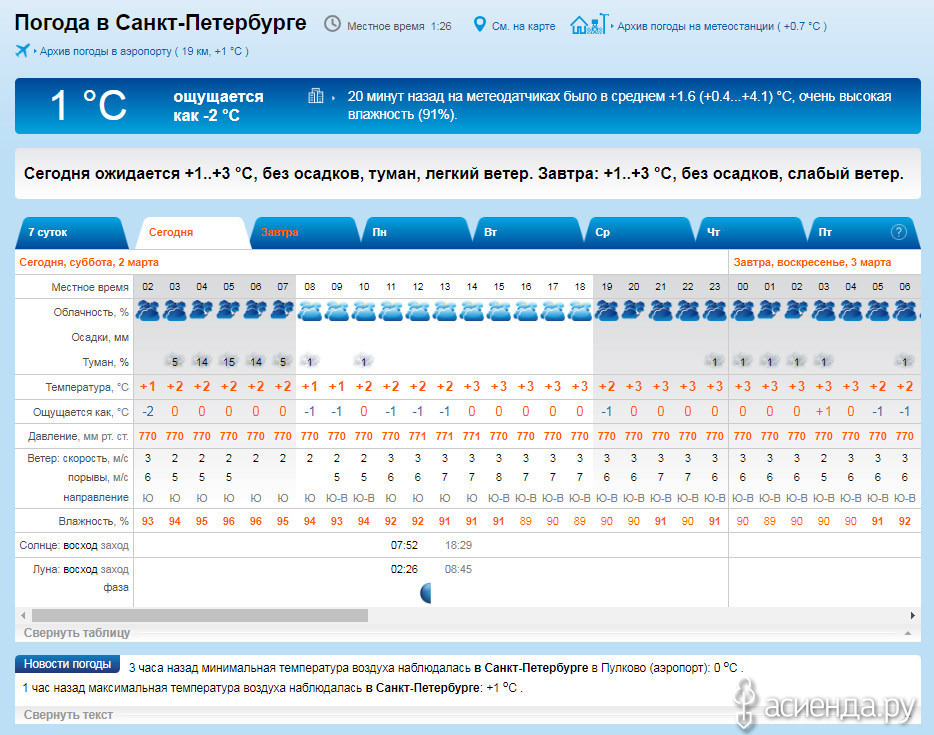Click the cloudiness icon for hour 23 today
This screenshot has height=735, width=934.
pos(714,311)
